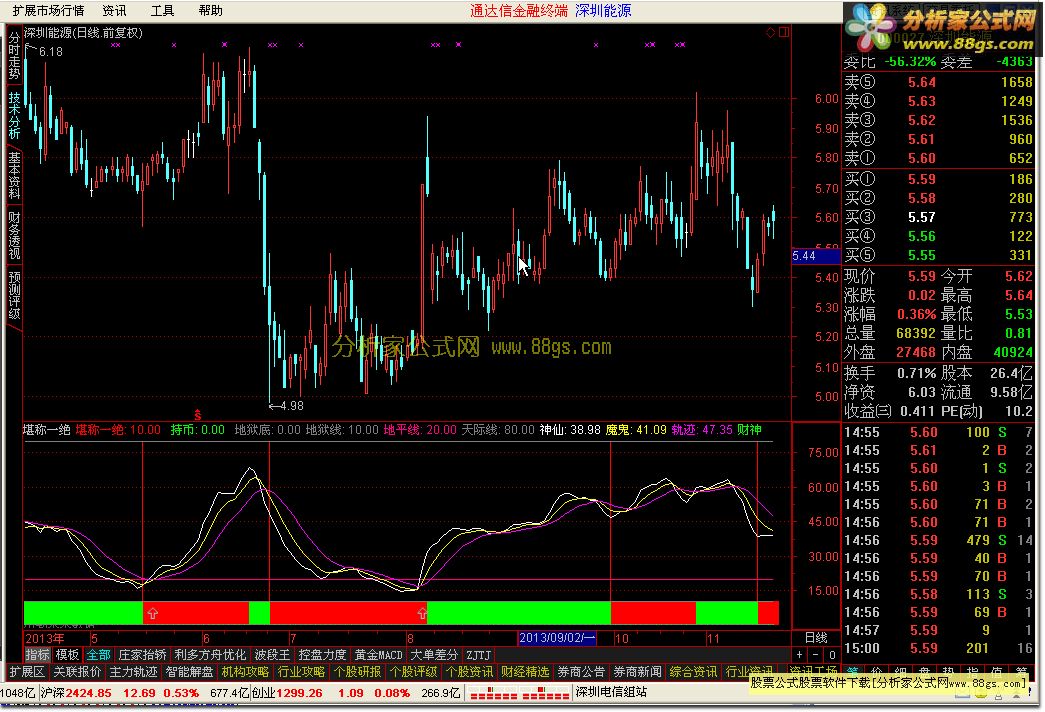The image size is (1045, 712).
Task: Apply the 黄金MACD indicator
Action: click(x=379, y=655)
